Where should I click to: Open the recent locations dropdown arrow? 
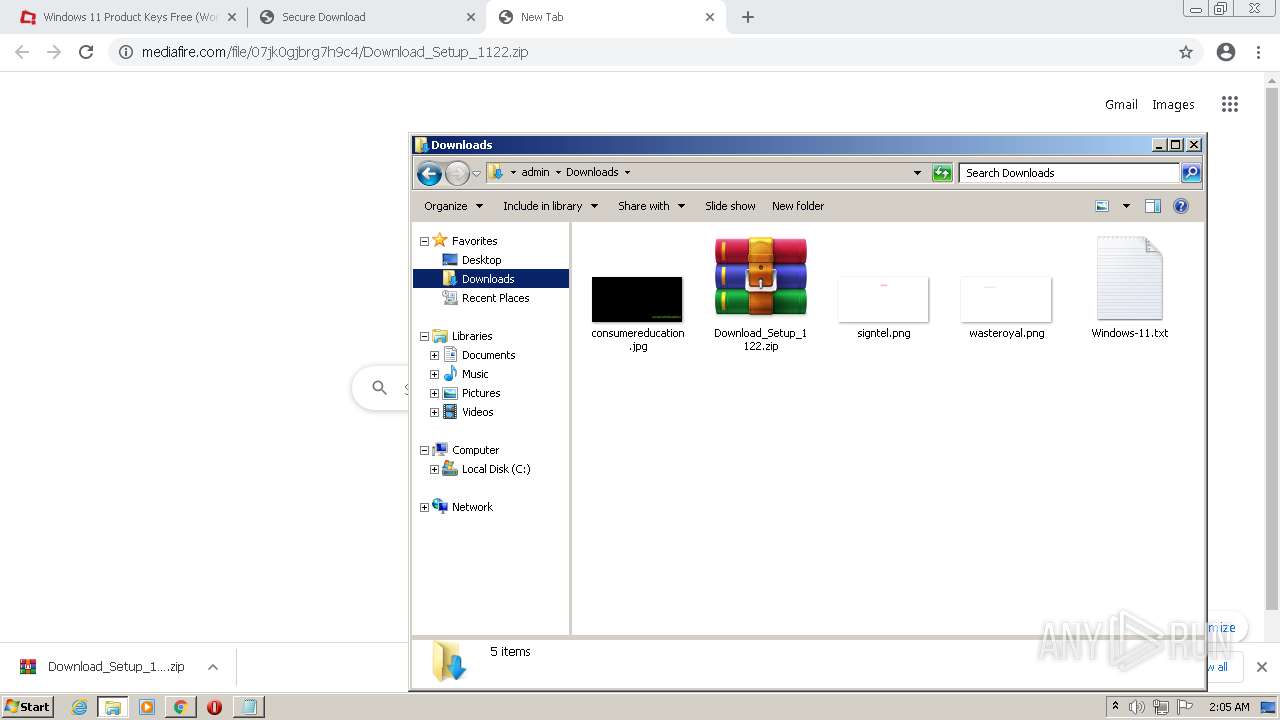pyautogui.click(x=476, y=173)
